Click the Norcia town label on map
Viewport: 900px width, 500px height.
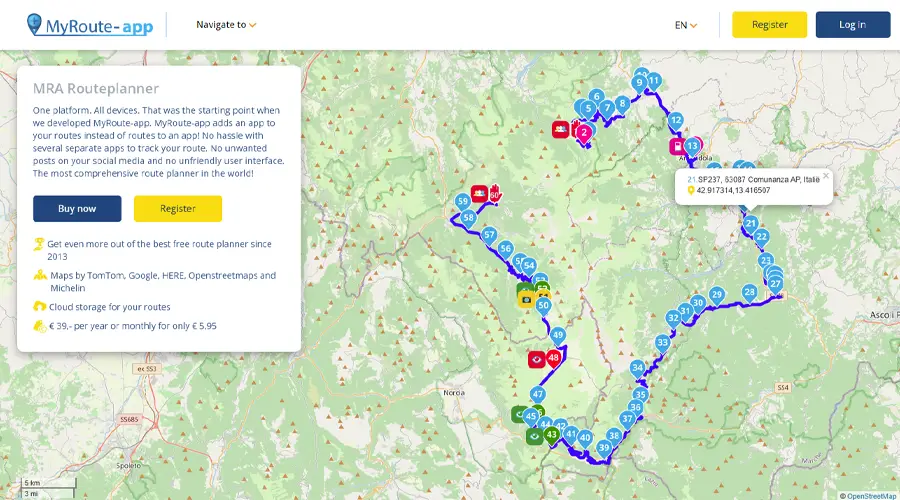click(x=454, y=393)
